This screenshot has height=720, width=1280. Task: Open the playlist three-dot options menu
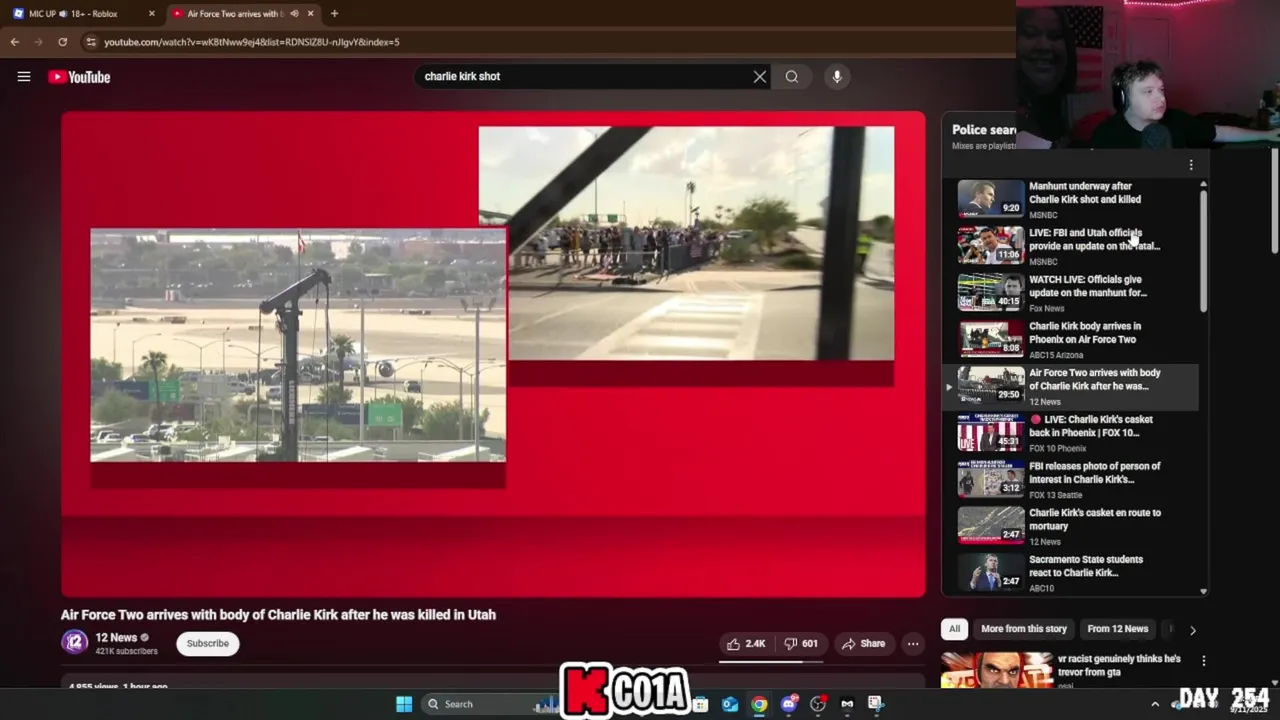1191,165
